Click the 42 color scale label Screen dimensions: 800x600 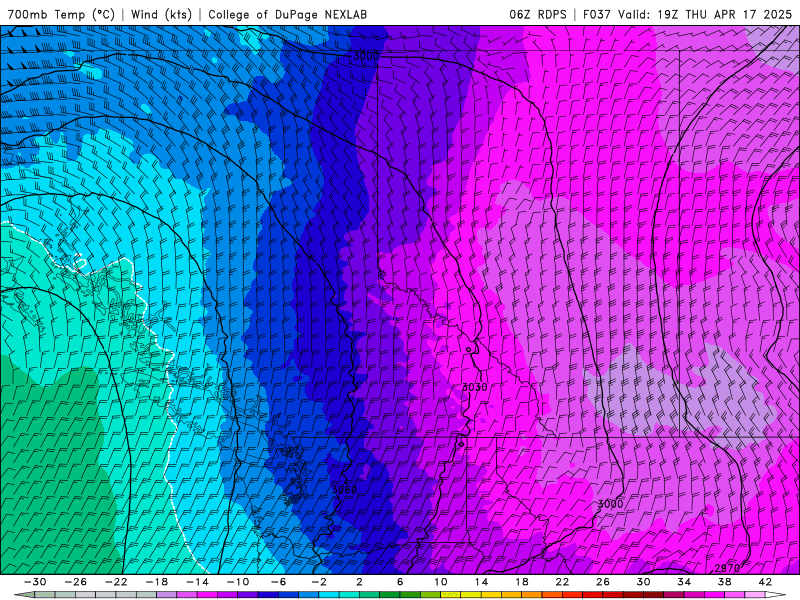pyautogui.click(x=765, y=582)
